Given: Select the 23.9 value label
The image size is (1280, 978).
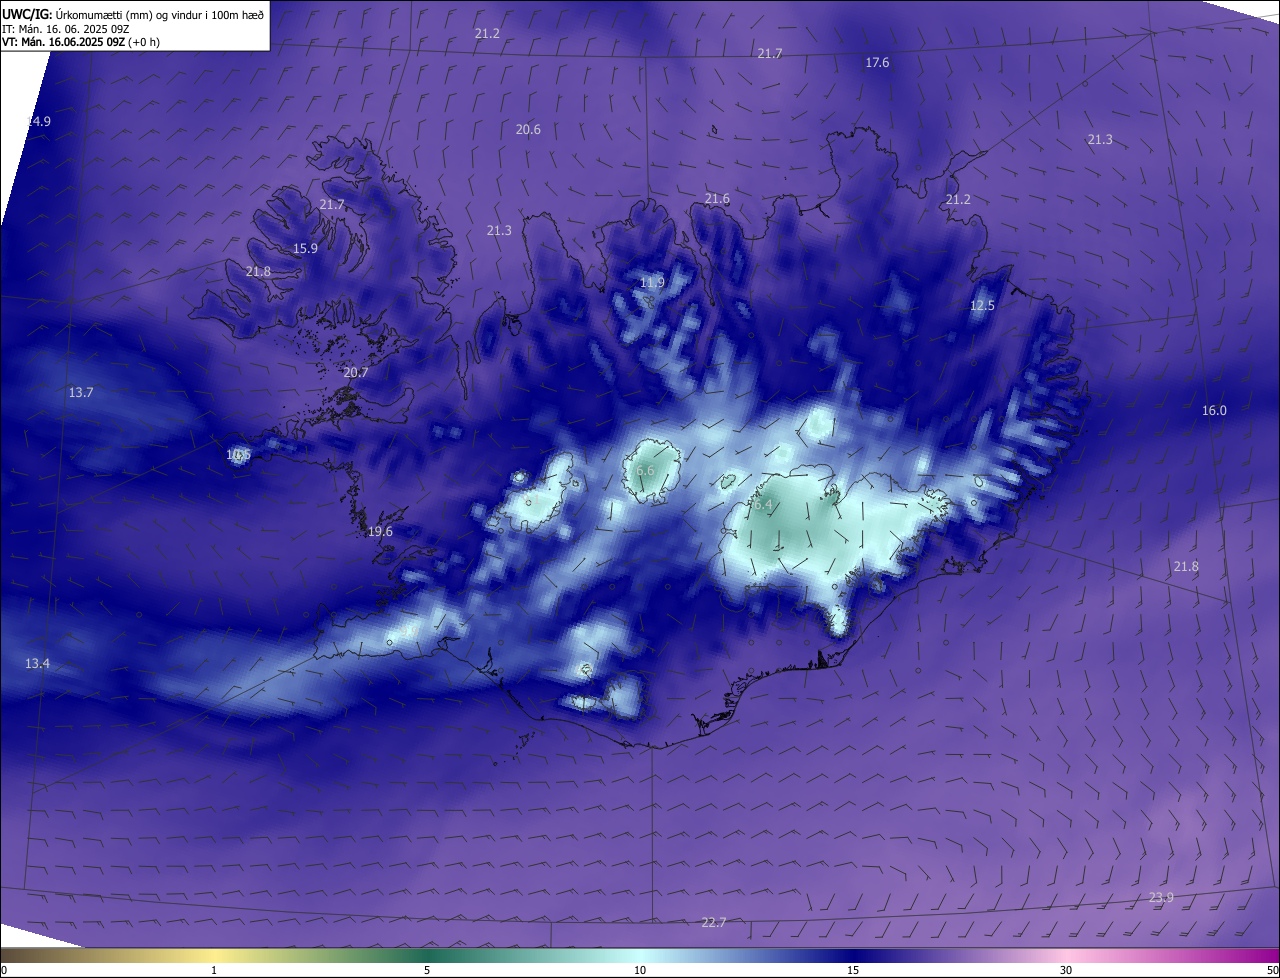Looking at the screenshot, I should click(x=1161, y=898).
